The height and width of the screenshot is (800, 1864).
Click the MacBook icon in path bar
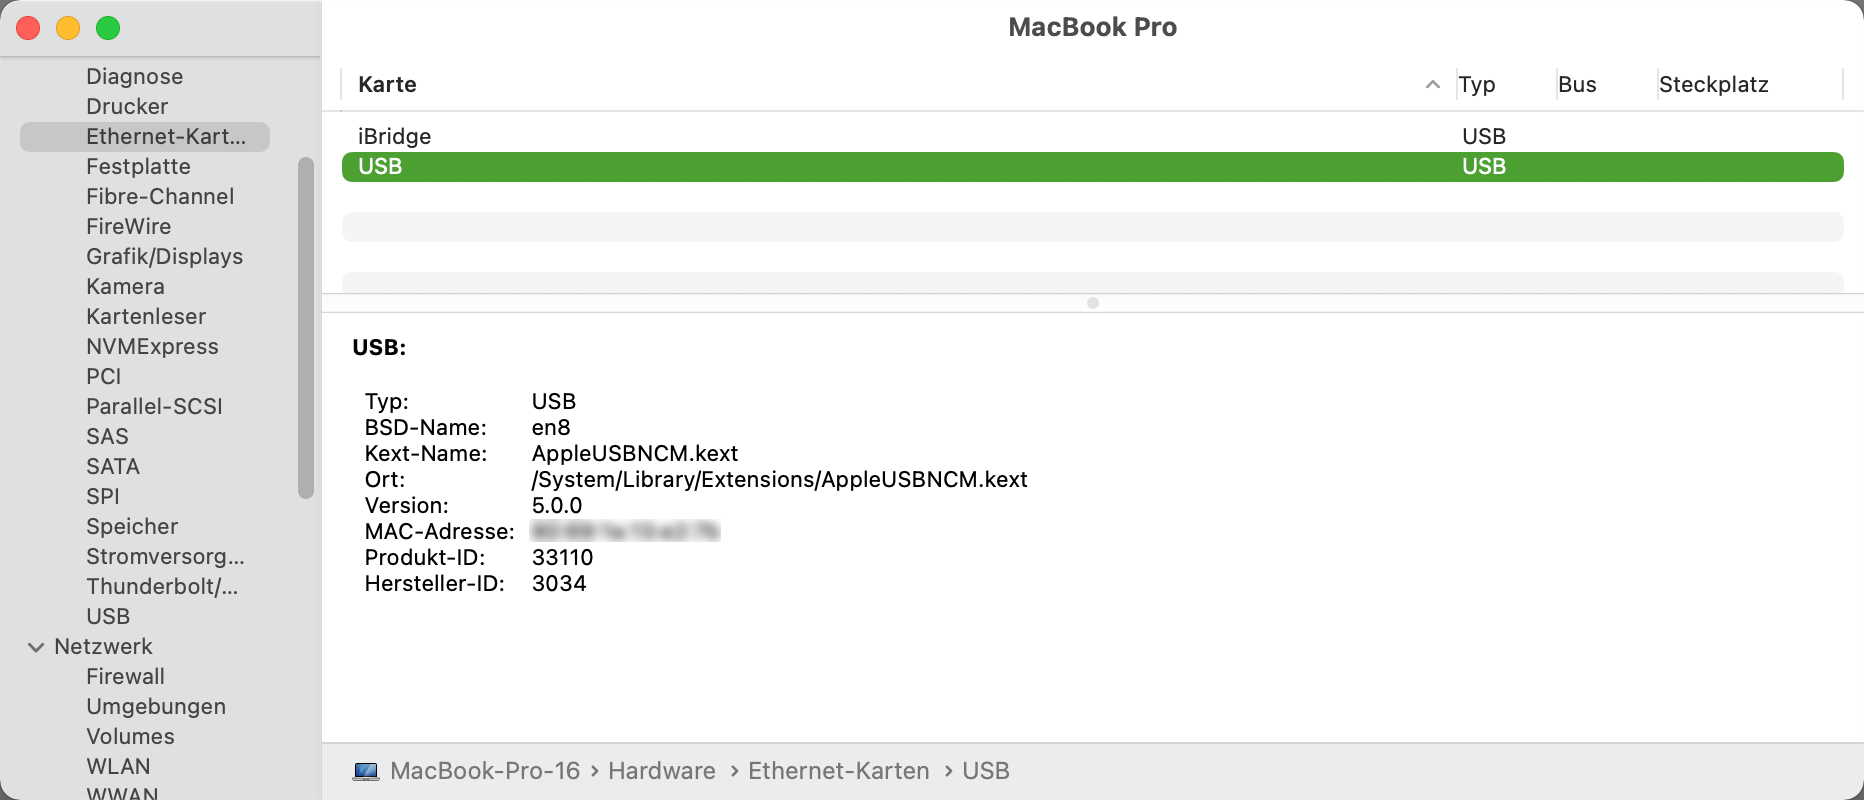pyautogui.click(x=366, y=771)
